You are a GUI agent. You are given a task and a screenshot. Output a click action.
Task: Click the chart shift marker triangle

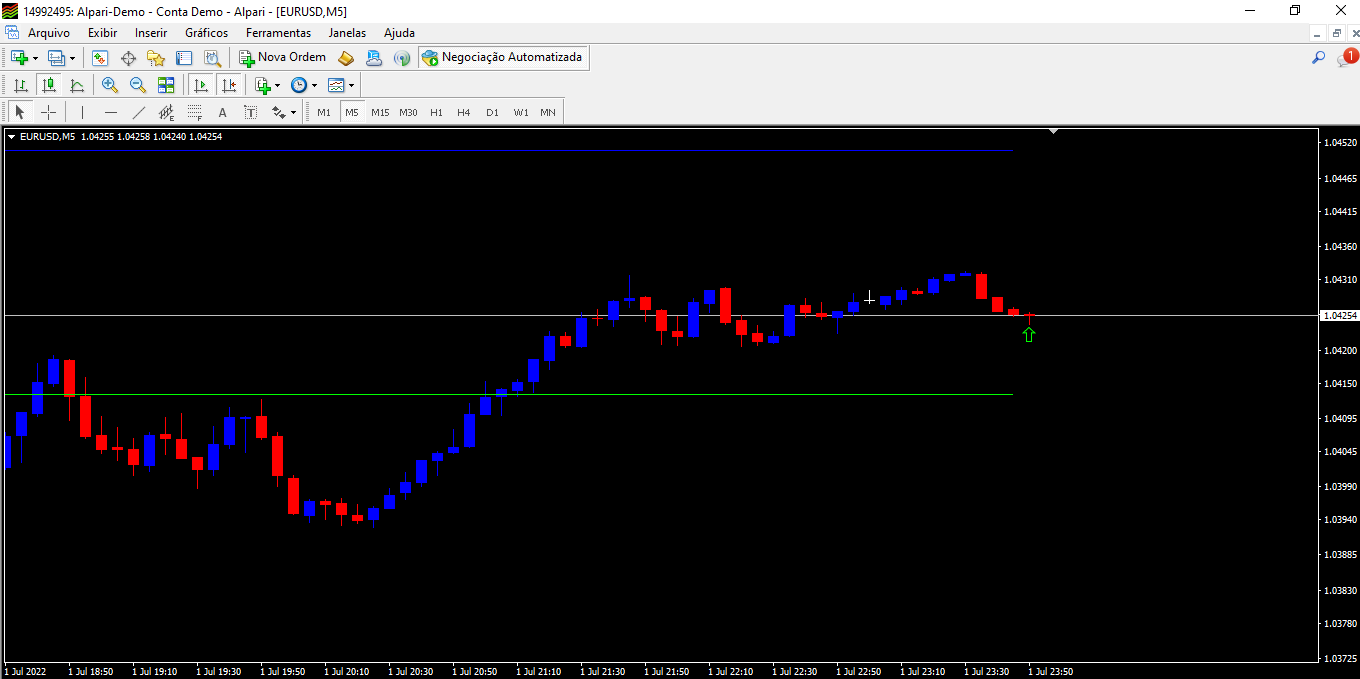tap(1053, 131)
